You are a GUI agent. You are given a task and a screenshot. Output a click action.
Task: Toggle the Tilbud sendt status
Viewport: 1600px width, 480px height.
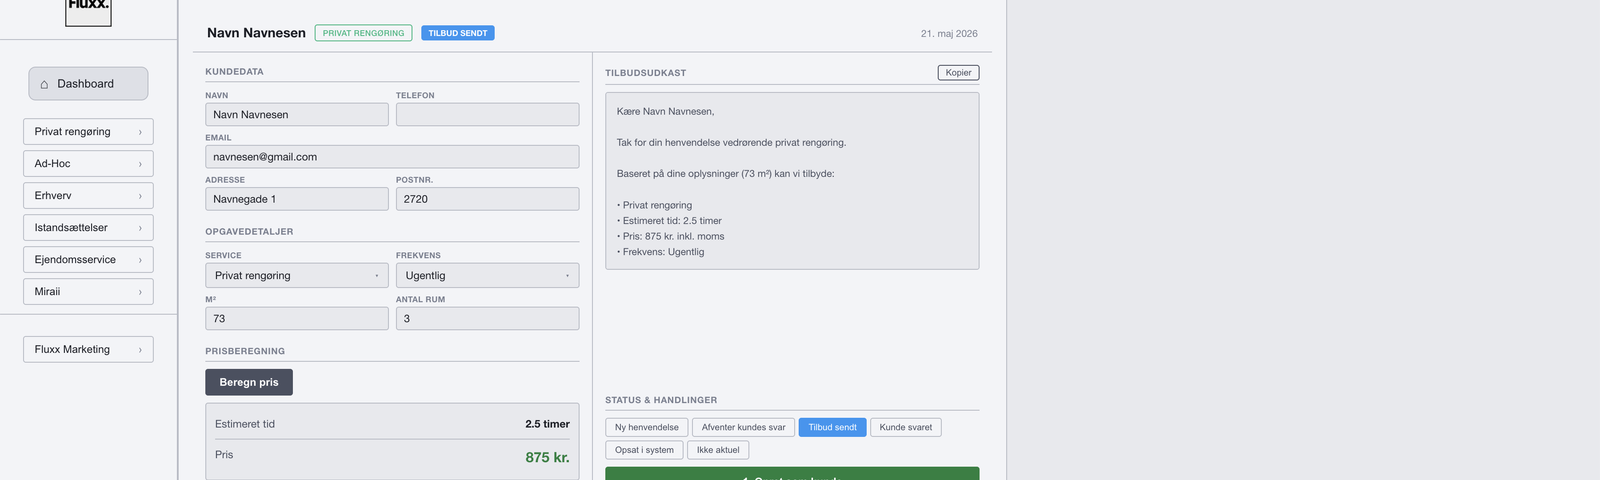(832, 427)
